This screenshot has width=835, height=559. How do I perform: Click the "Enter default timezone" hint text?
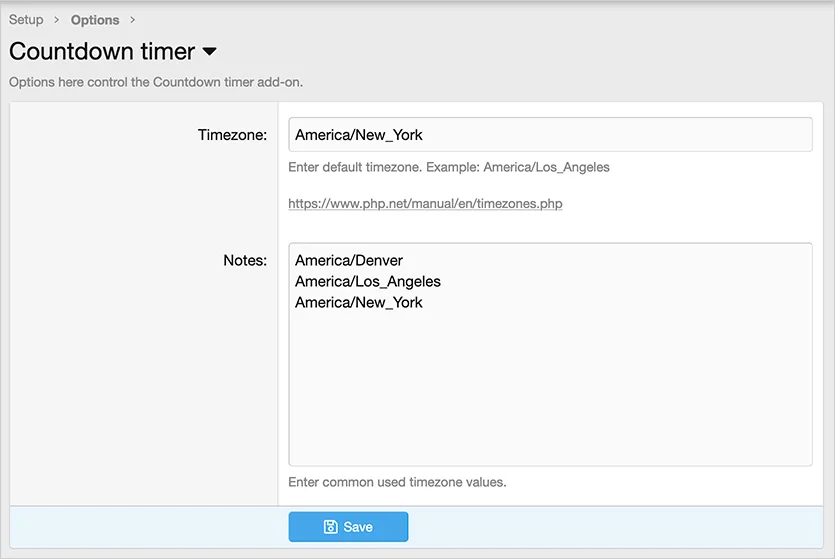tap(448, 167)
